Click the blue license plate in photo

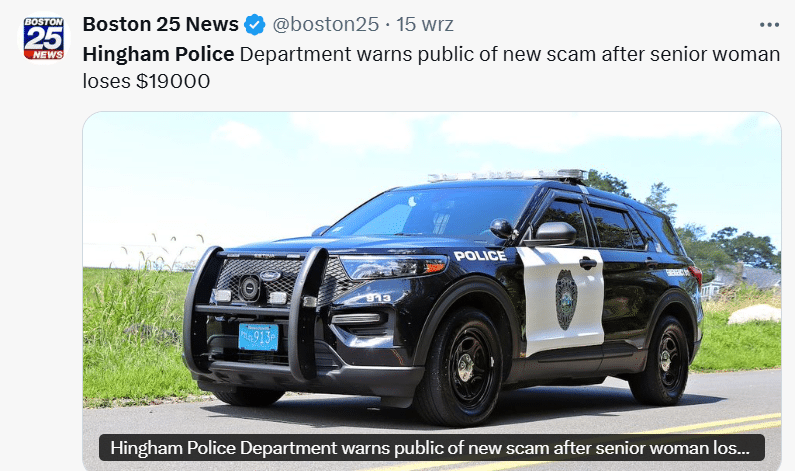tap(258, 337)
